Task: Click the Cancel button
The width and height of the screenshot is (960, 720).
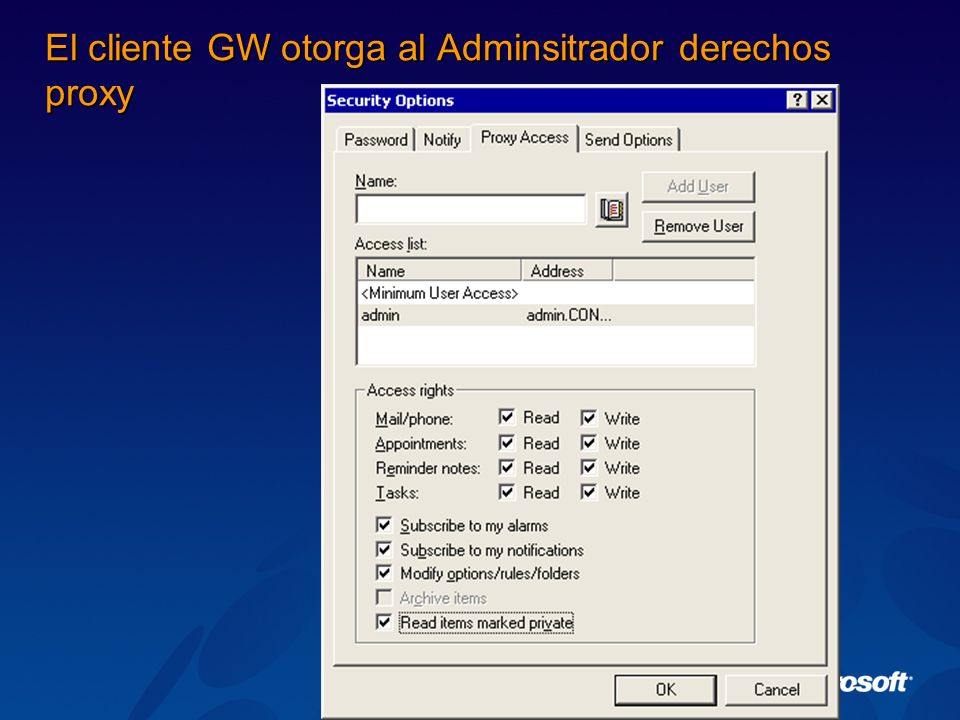Action: coord(776,690)
